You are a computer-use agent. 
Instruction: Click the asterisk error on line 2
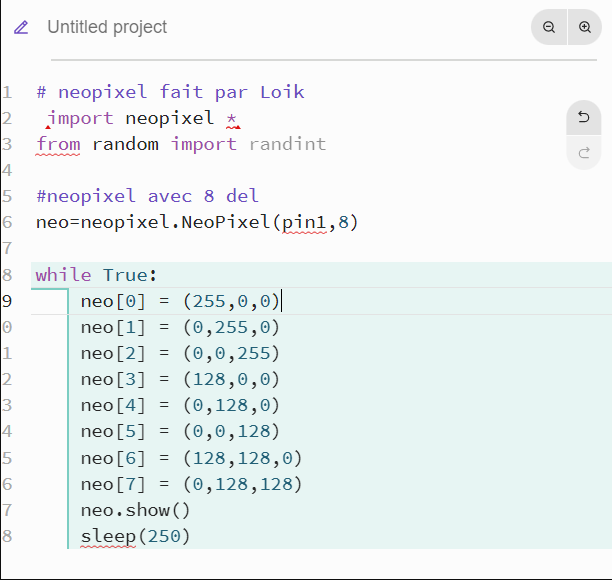(233, 119)
